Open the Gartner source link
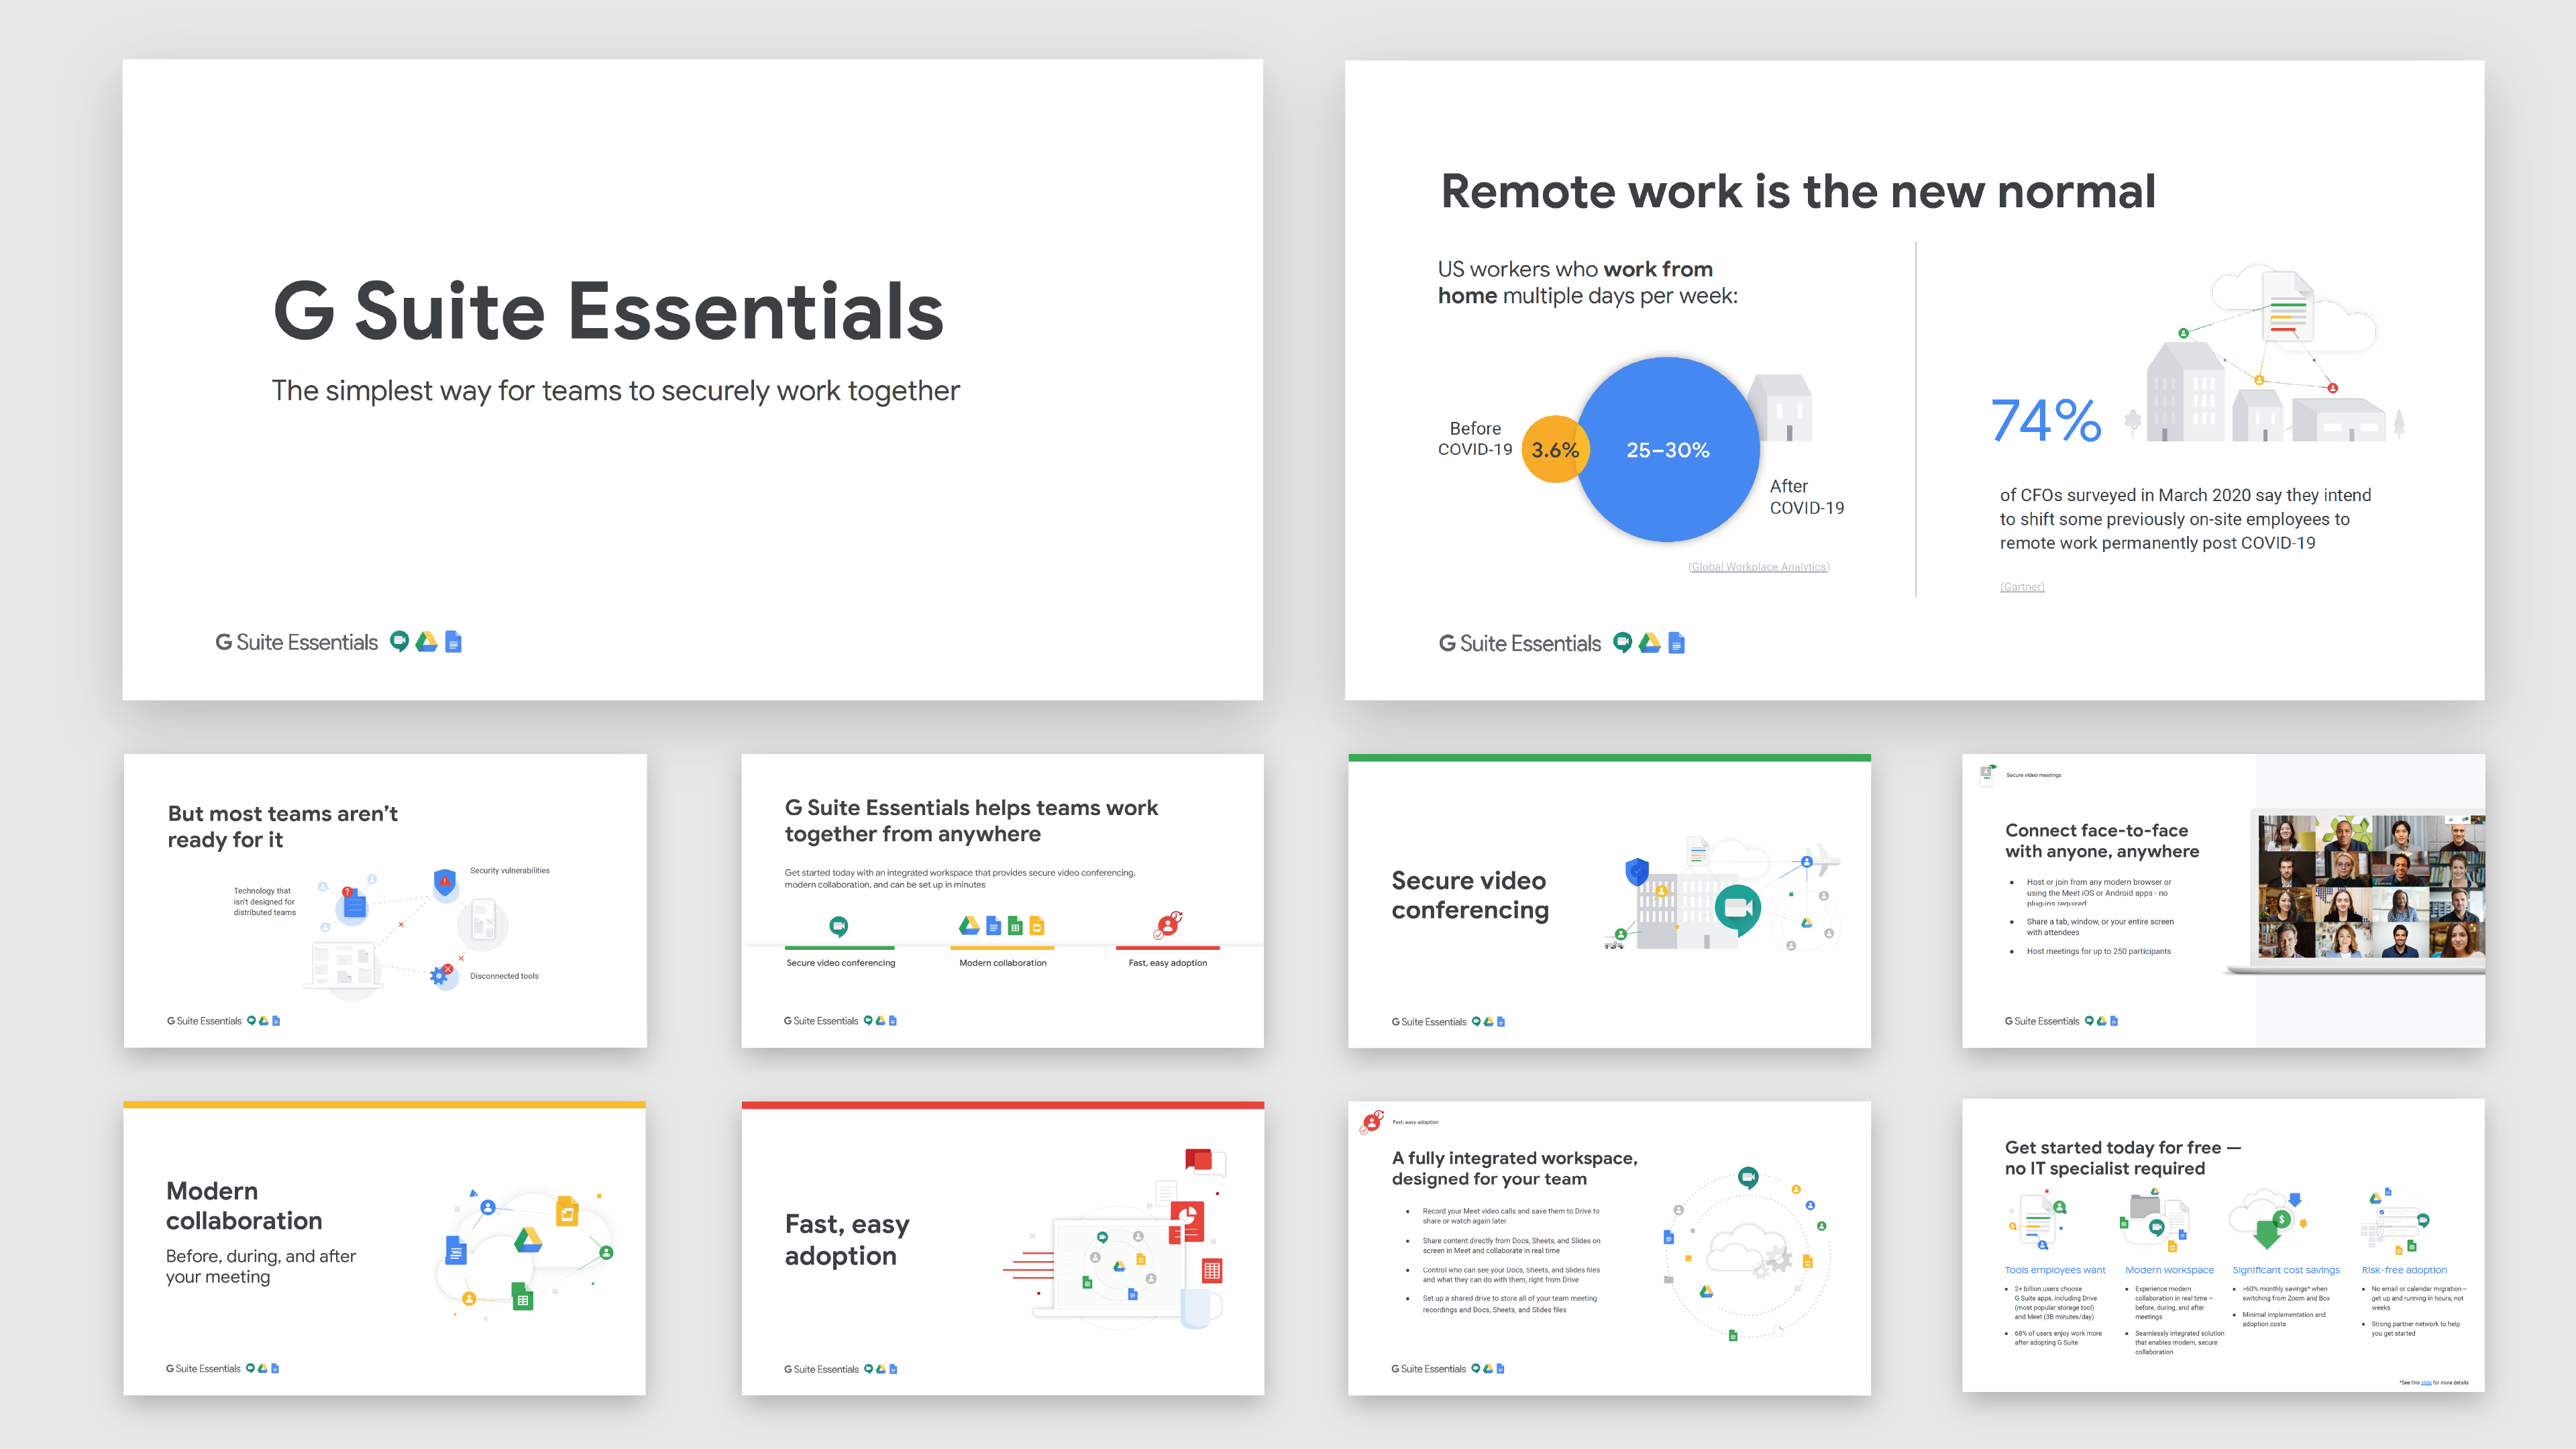 click(2022, 587)
